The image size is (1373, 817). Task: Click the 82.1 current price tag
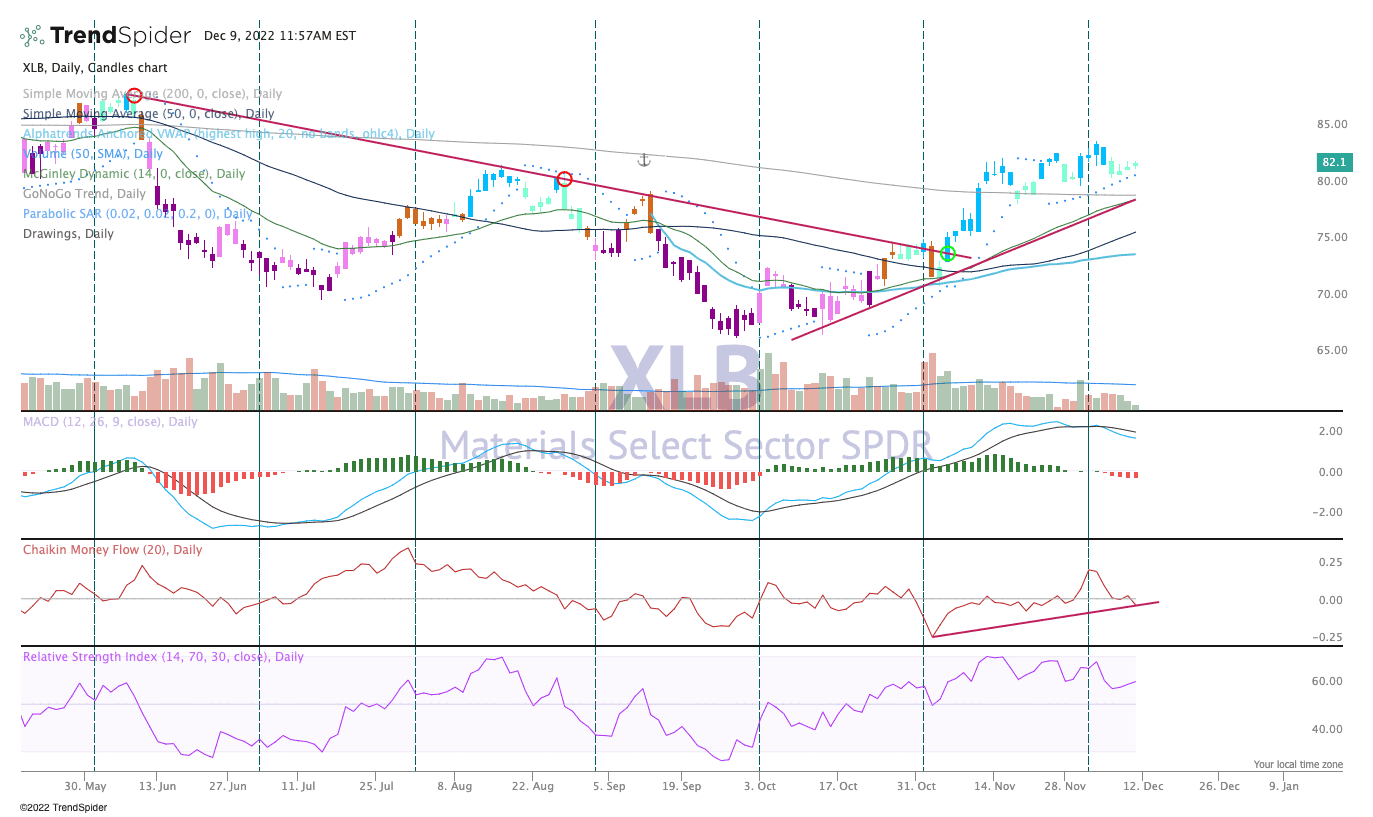[x=1334, y=162]
